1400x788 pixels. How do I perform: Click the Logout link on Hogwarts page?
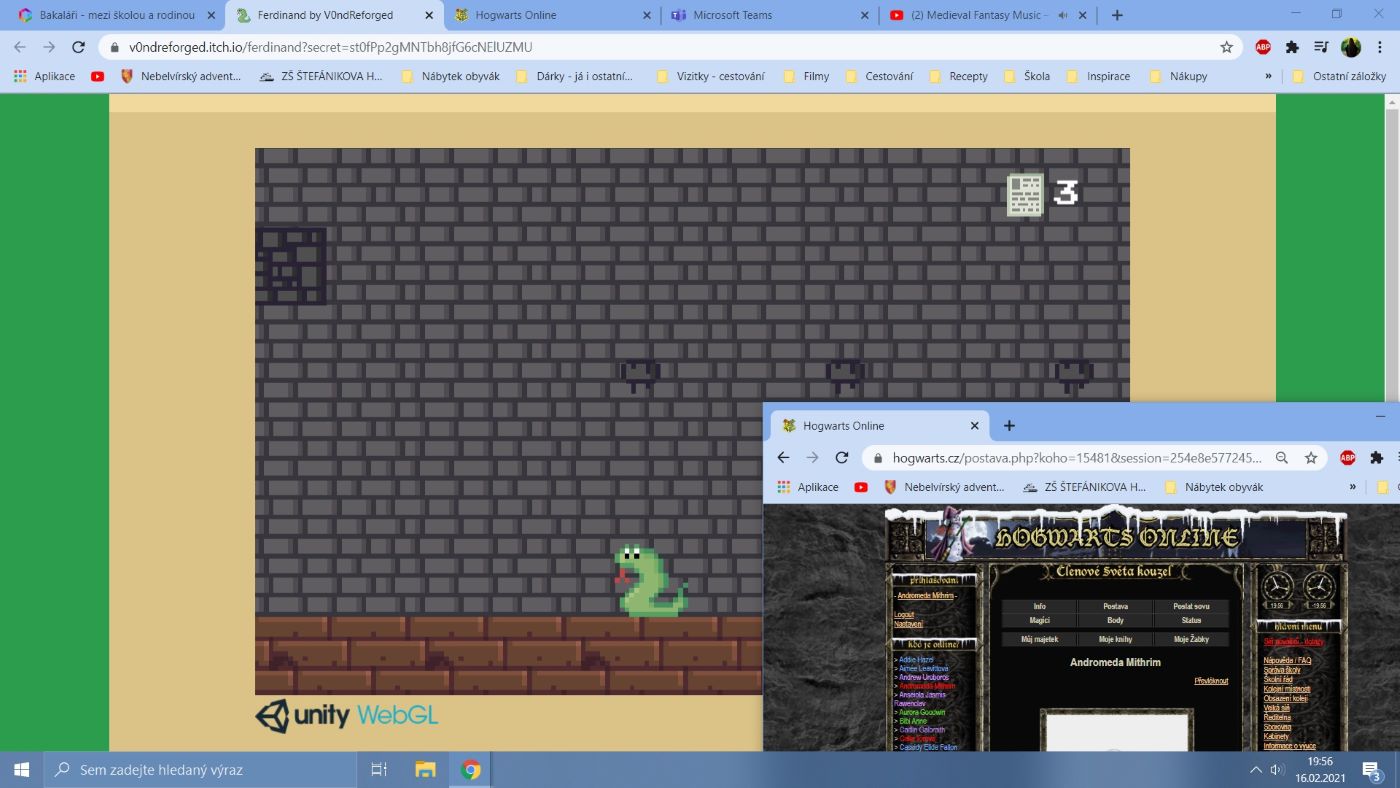point(904,615)
